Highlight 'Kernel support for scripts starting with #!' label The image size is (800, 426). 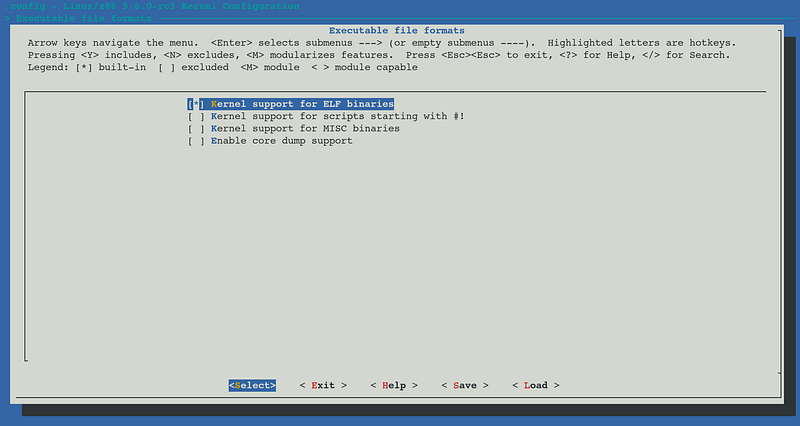(x=337, y=116)
